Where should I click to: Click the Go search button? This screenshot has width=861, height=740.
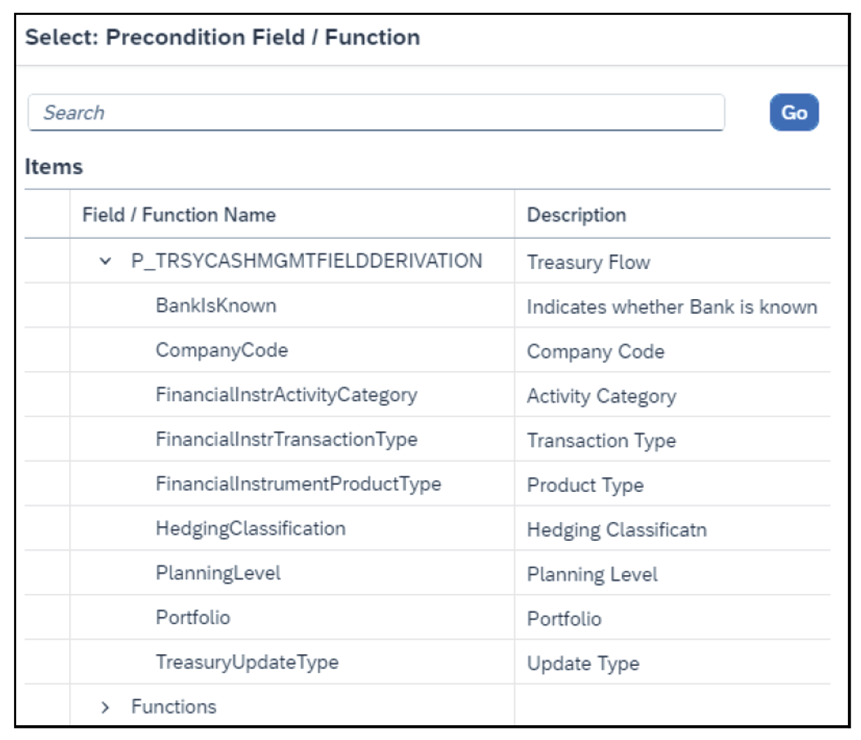(x=794, y=113)
